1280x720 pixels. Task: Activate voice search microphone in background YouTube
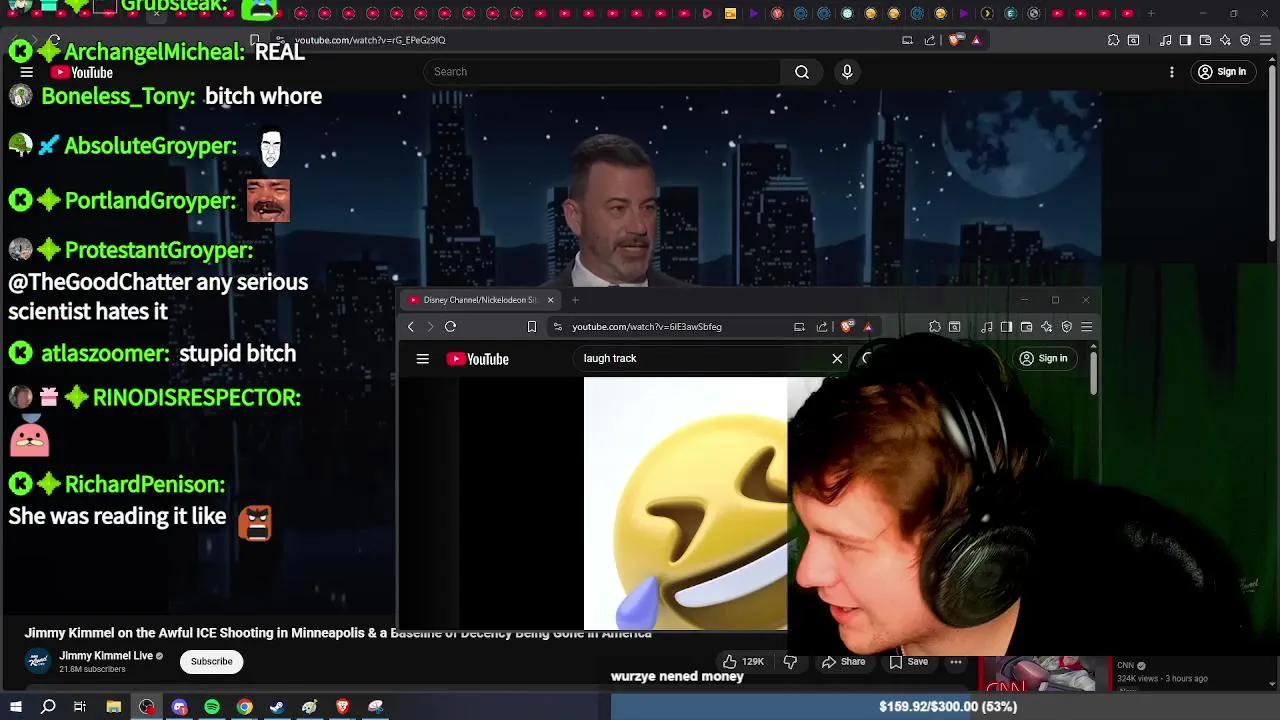point(847,72)
